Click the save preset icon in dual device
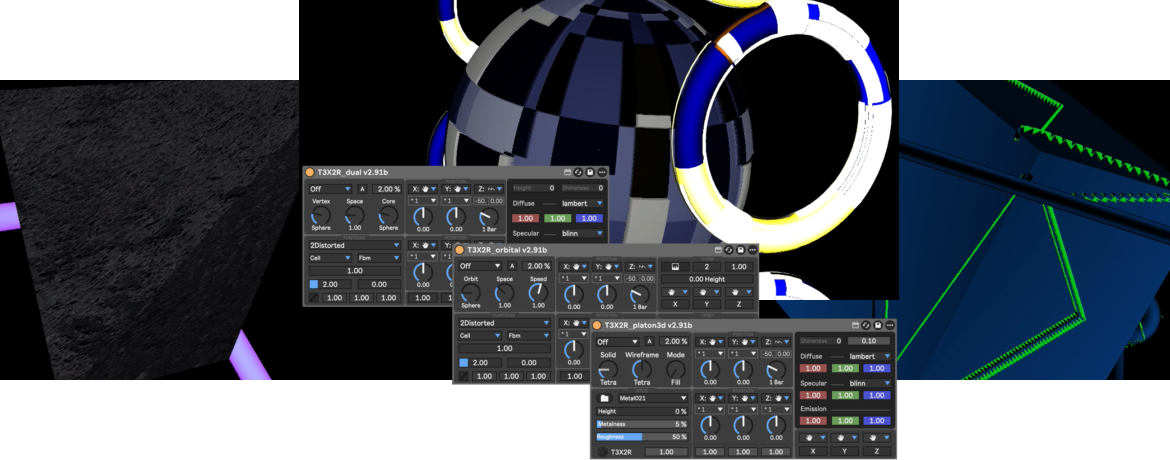This screenshot has width=1170, height=460. point(590,173)
